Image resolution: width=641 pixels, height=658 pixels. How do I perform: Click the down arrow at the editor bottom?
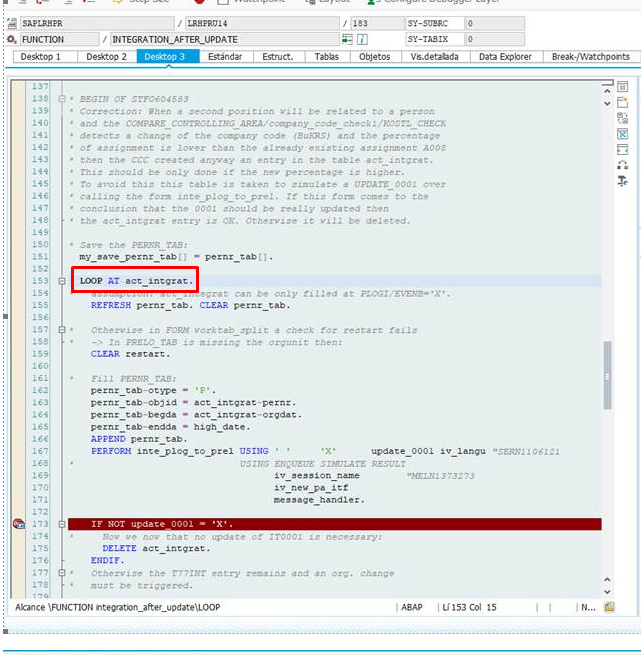coord(607,592)
